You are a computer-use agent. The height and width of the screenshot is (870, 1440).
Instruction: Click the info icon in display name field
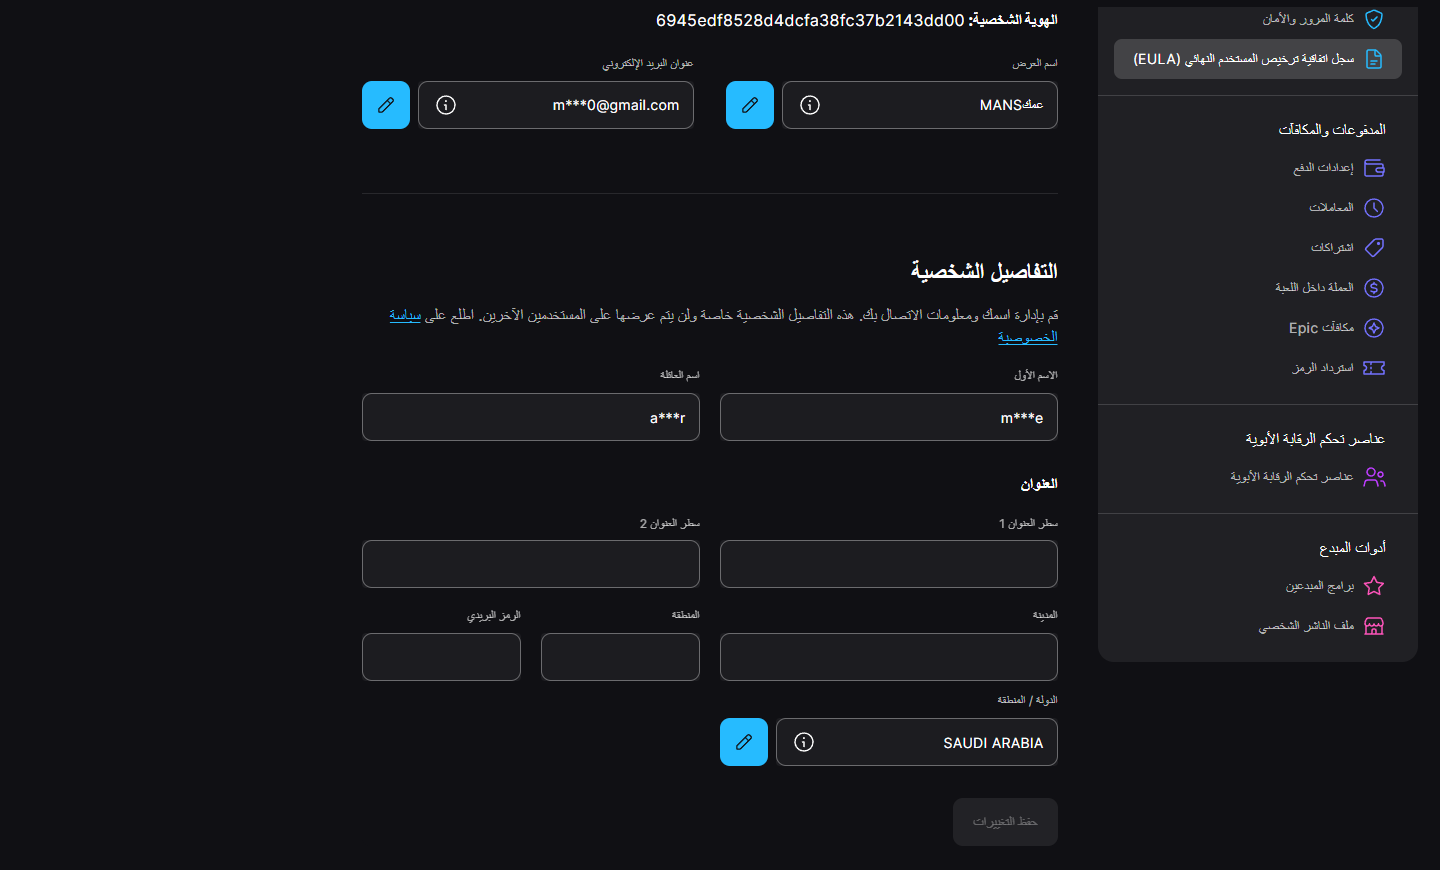[x=810, y=105]
